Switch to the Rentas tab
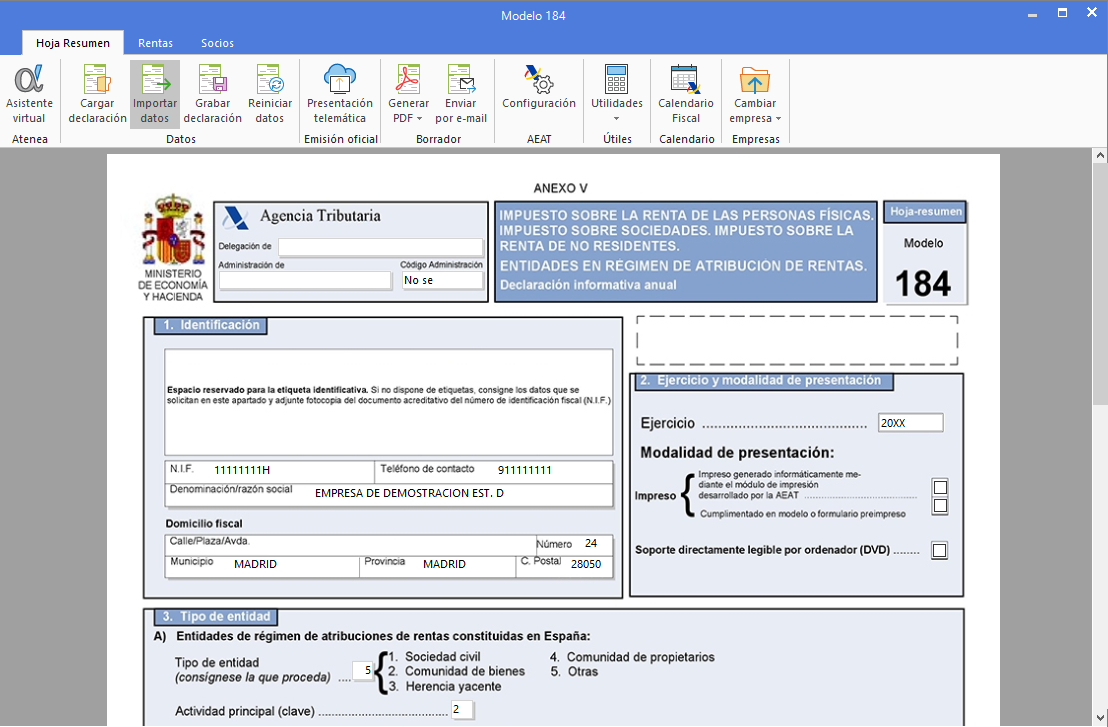 tap(155, 43)
